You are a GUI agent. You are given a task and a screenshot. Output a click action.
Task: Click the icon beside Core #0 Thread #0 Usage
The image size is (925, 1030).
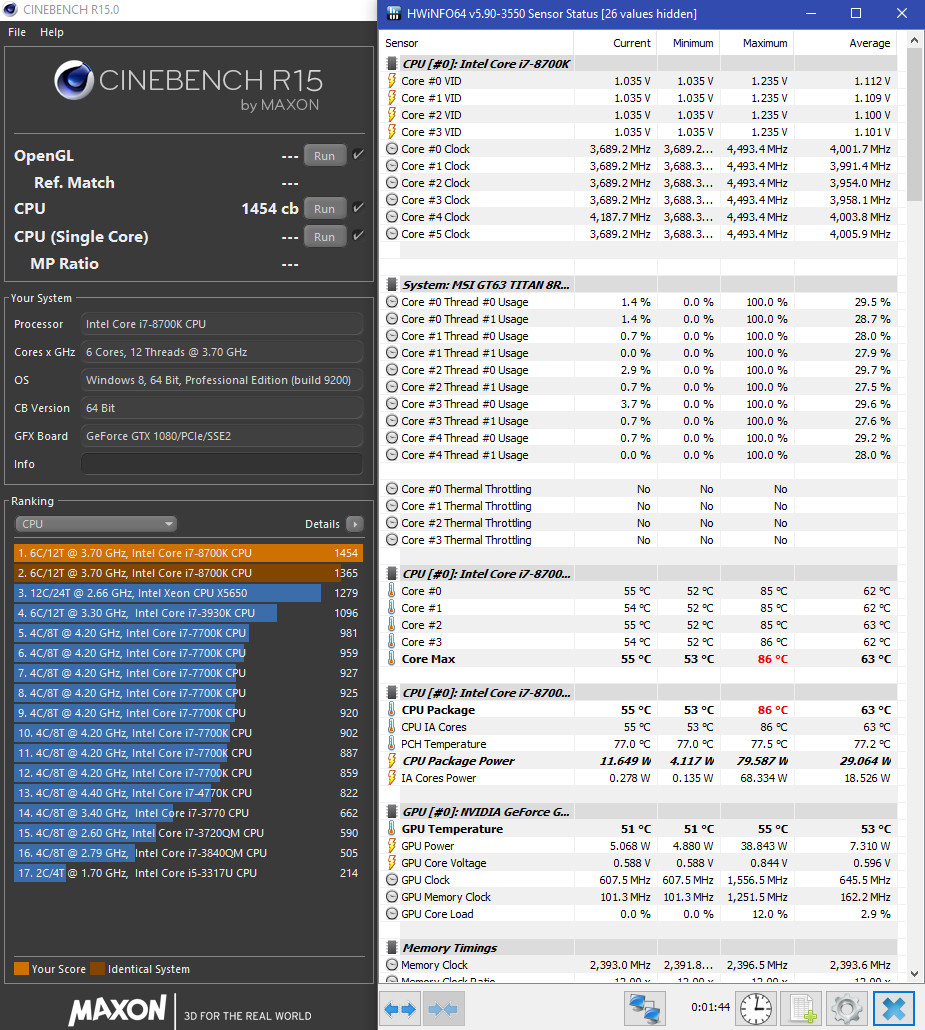[392, 302]
